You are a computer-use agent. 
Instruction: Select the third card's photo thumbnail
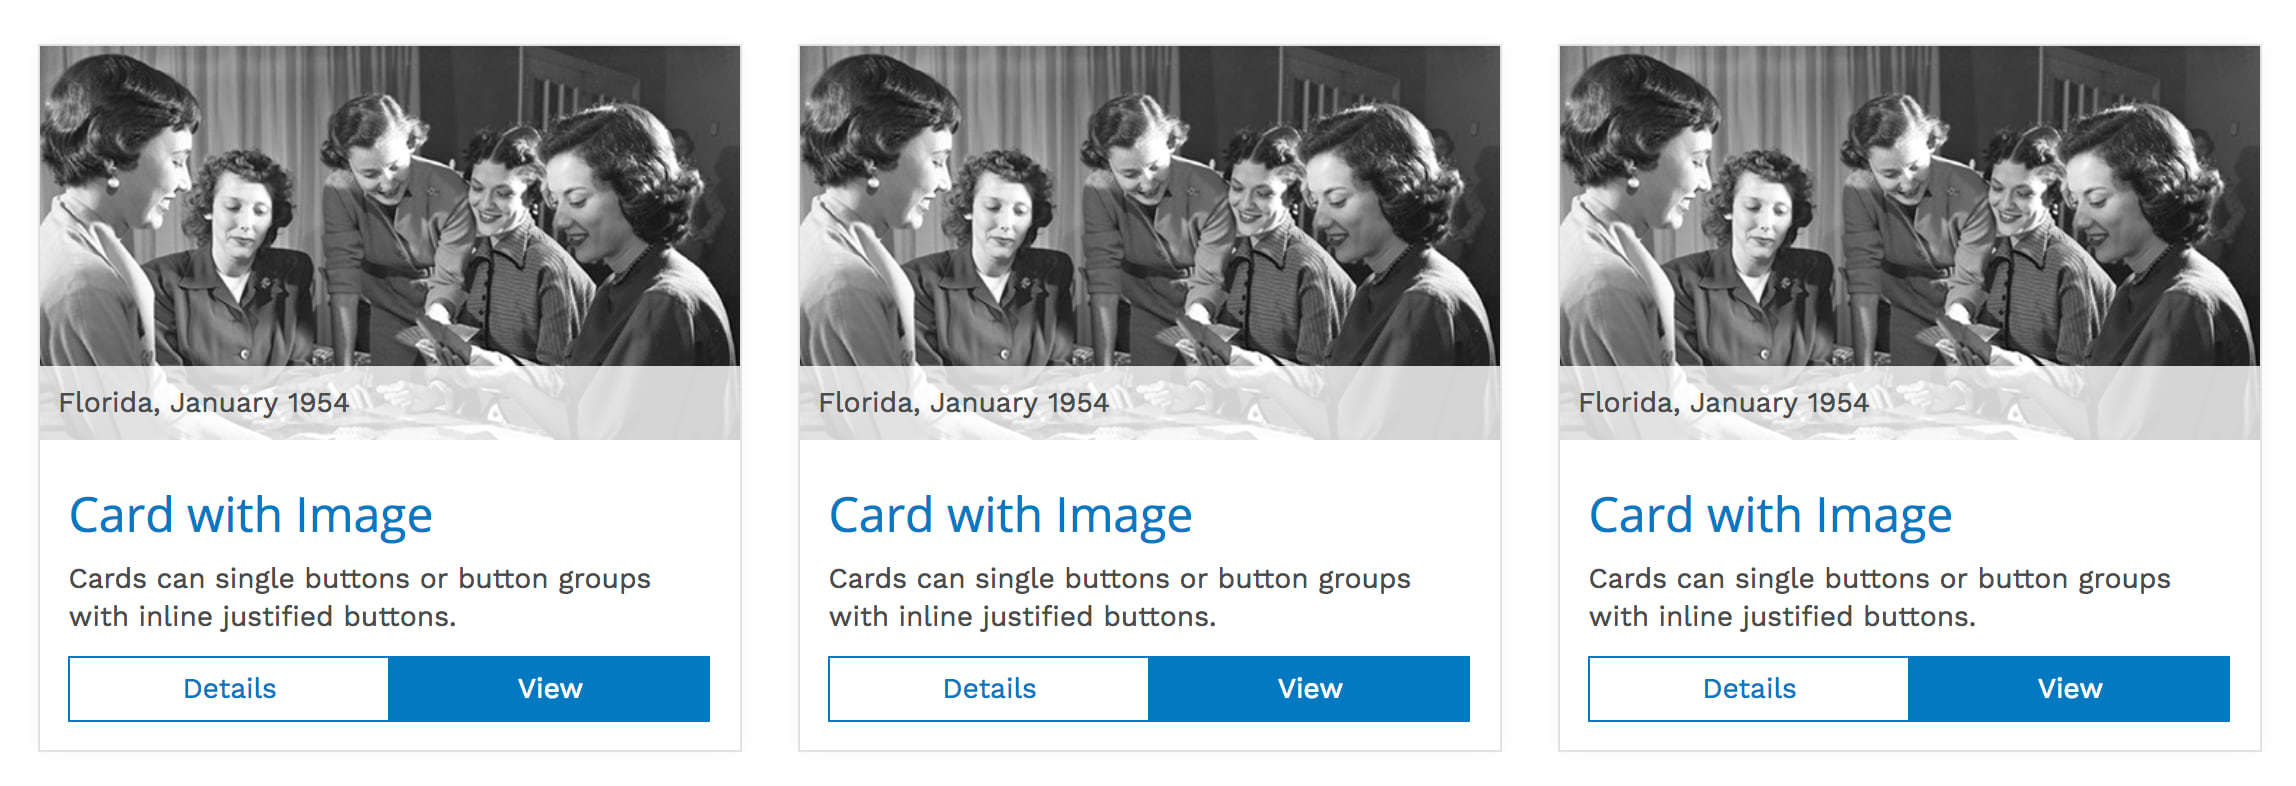click(x=1910, y=243)
